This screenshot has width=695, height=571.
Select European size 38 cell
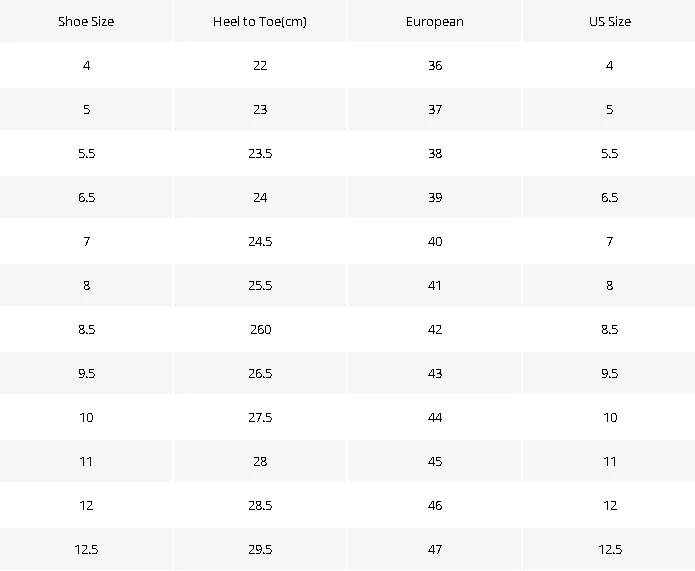[x=435, y=153]
